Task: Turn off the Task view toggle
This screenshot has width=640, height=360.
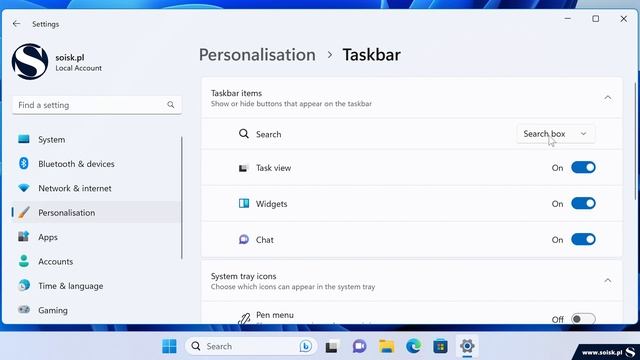Action: click(x=583, y=167)
